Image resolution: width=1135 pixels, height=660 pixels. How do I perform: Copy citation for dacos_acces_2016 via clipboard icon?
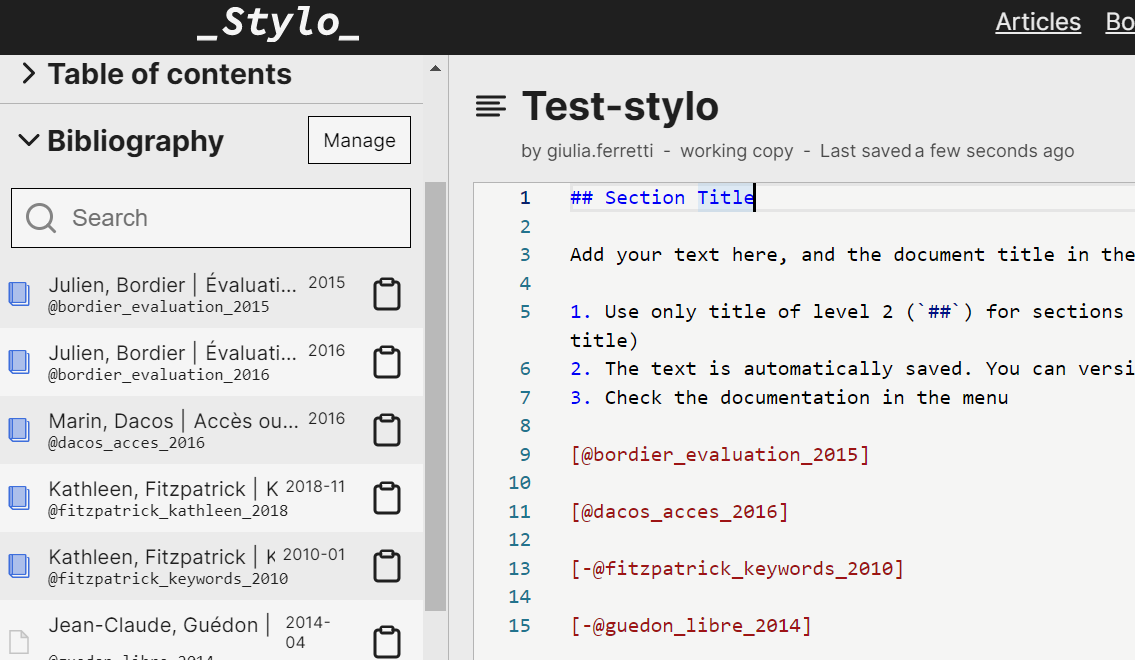point(387,430)
